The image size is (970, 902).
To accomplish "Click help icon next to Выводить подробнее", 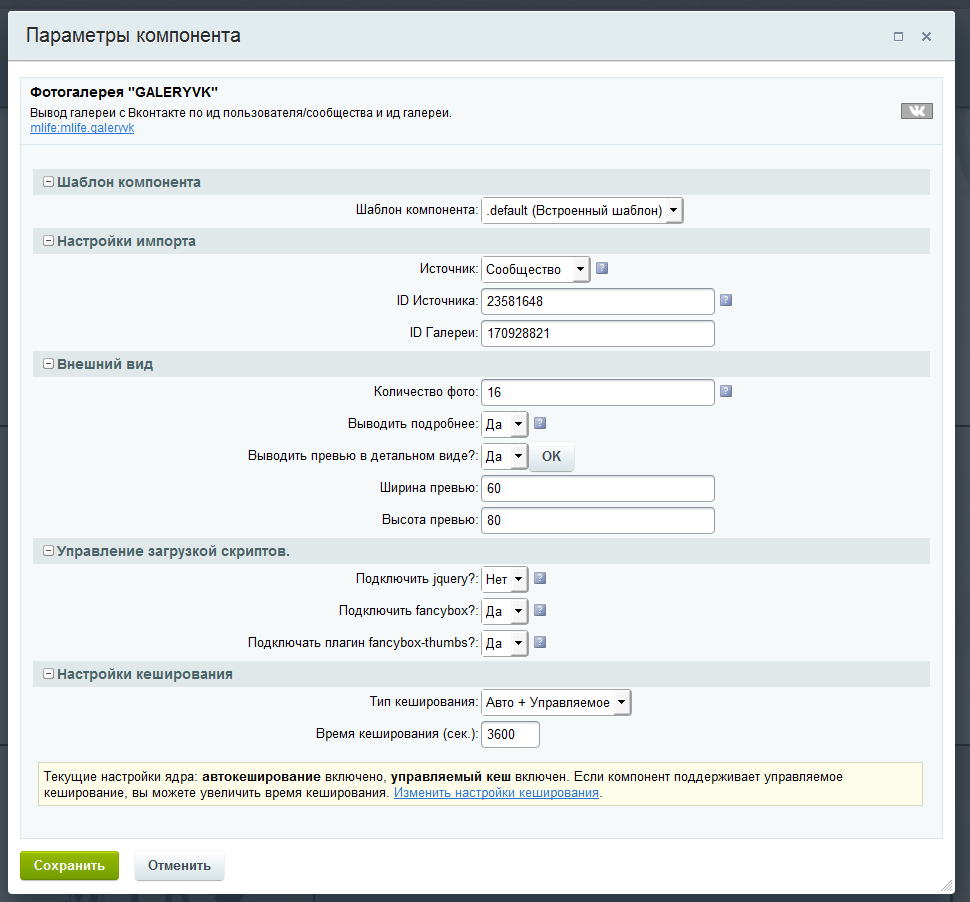I will pyautogui.click(x=540, y=423).
